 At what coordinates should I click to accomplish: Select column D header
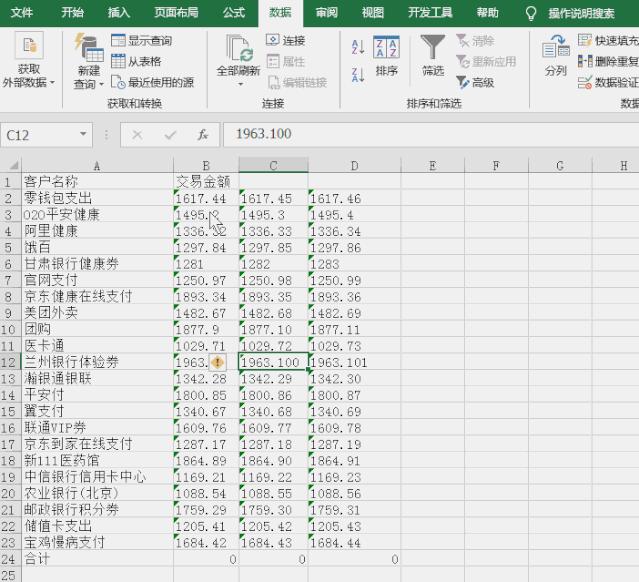coord(354,166)
